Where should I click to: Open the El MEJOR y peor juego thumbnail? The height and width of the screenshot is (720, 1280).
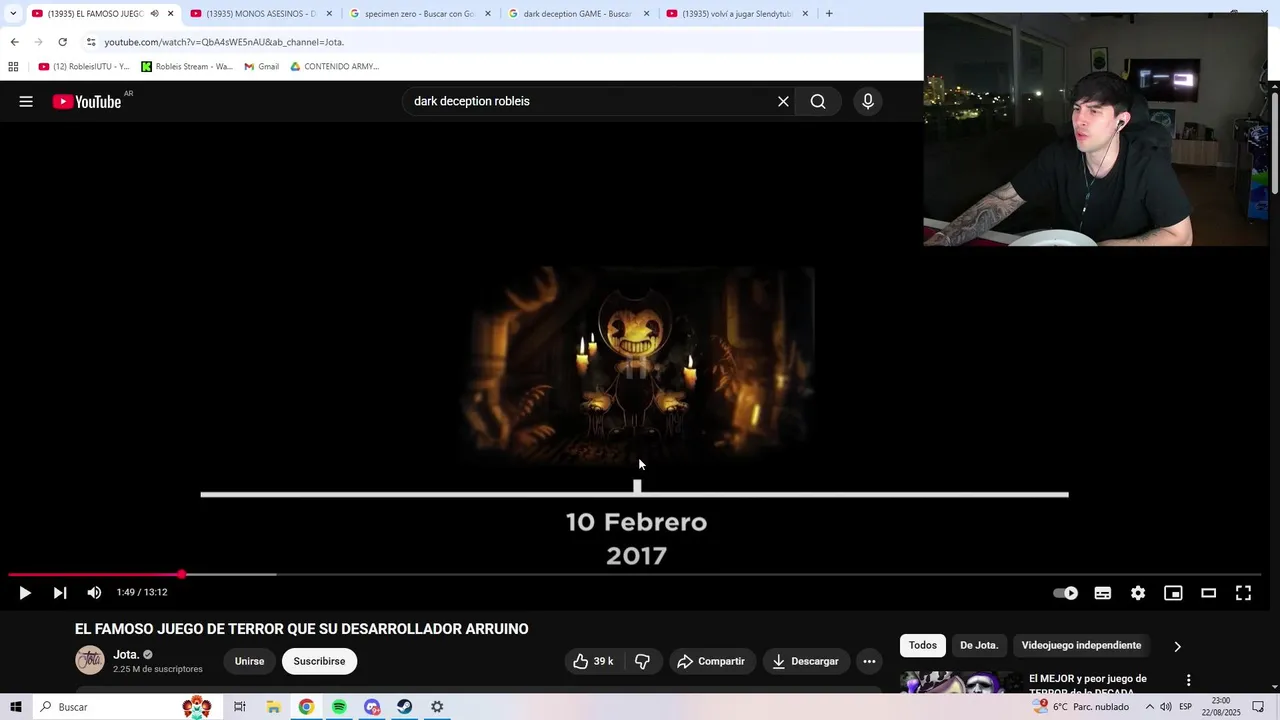tap(960, 682)
